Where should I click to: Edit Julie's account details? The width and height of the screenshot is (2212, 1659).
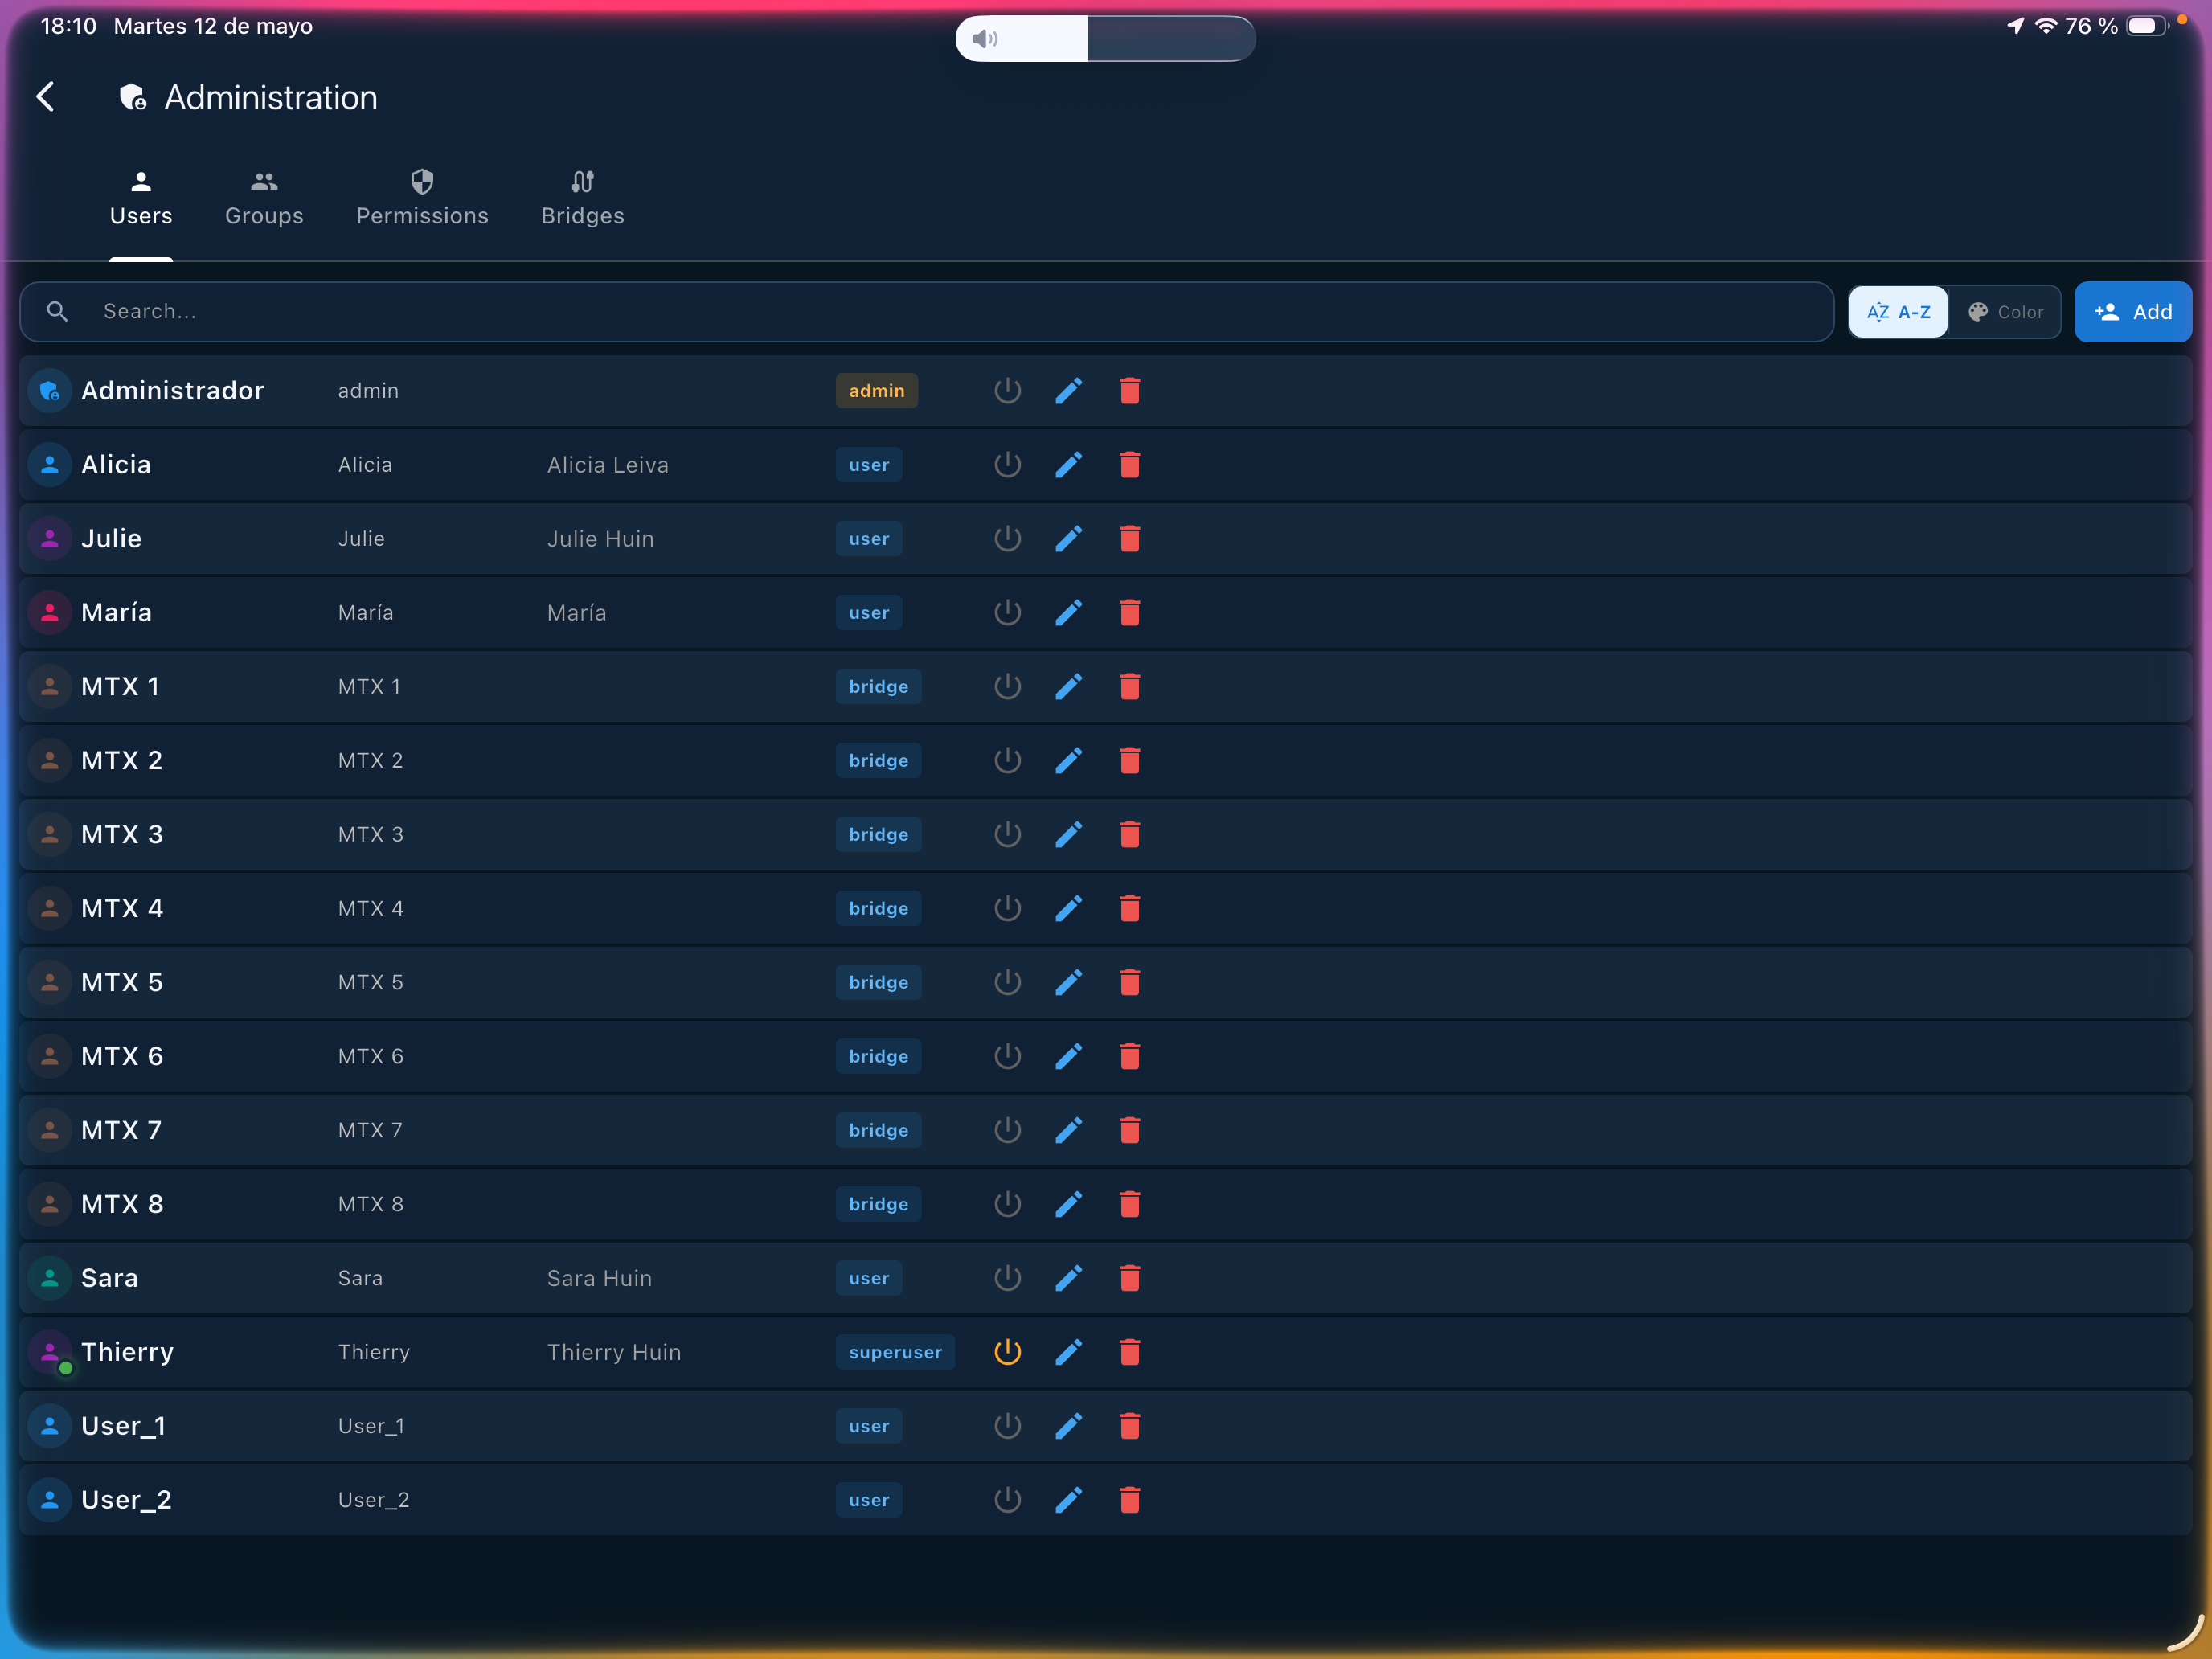point(1069,539)
